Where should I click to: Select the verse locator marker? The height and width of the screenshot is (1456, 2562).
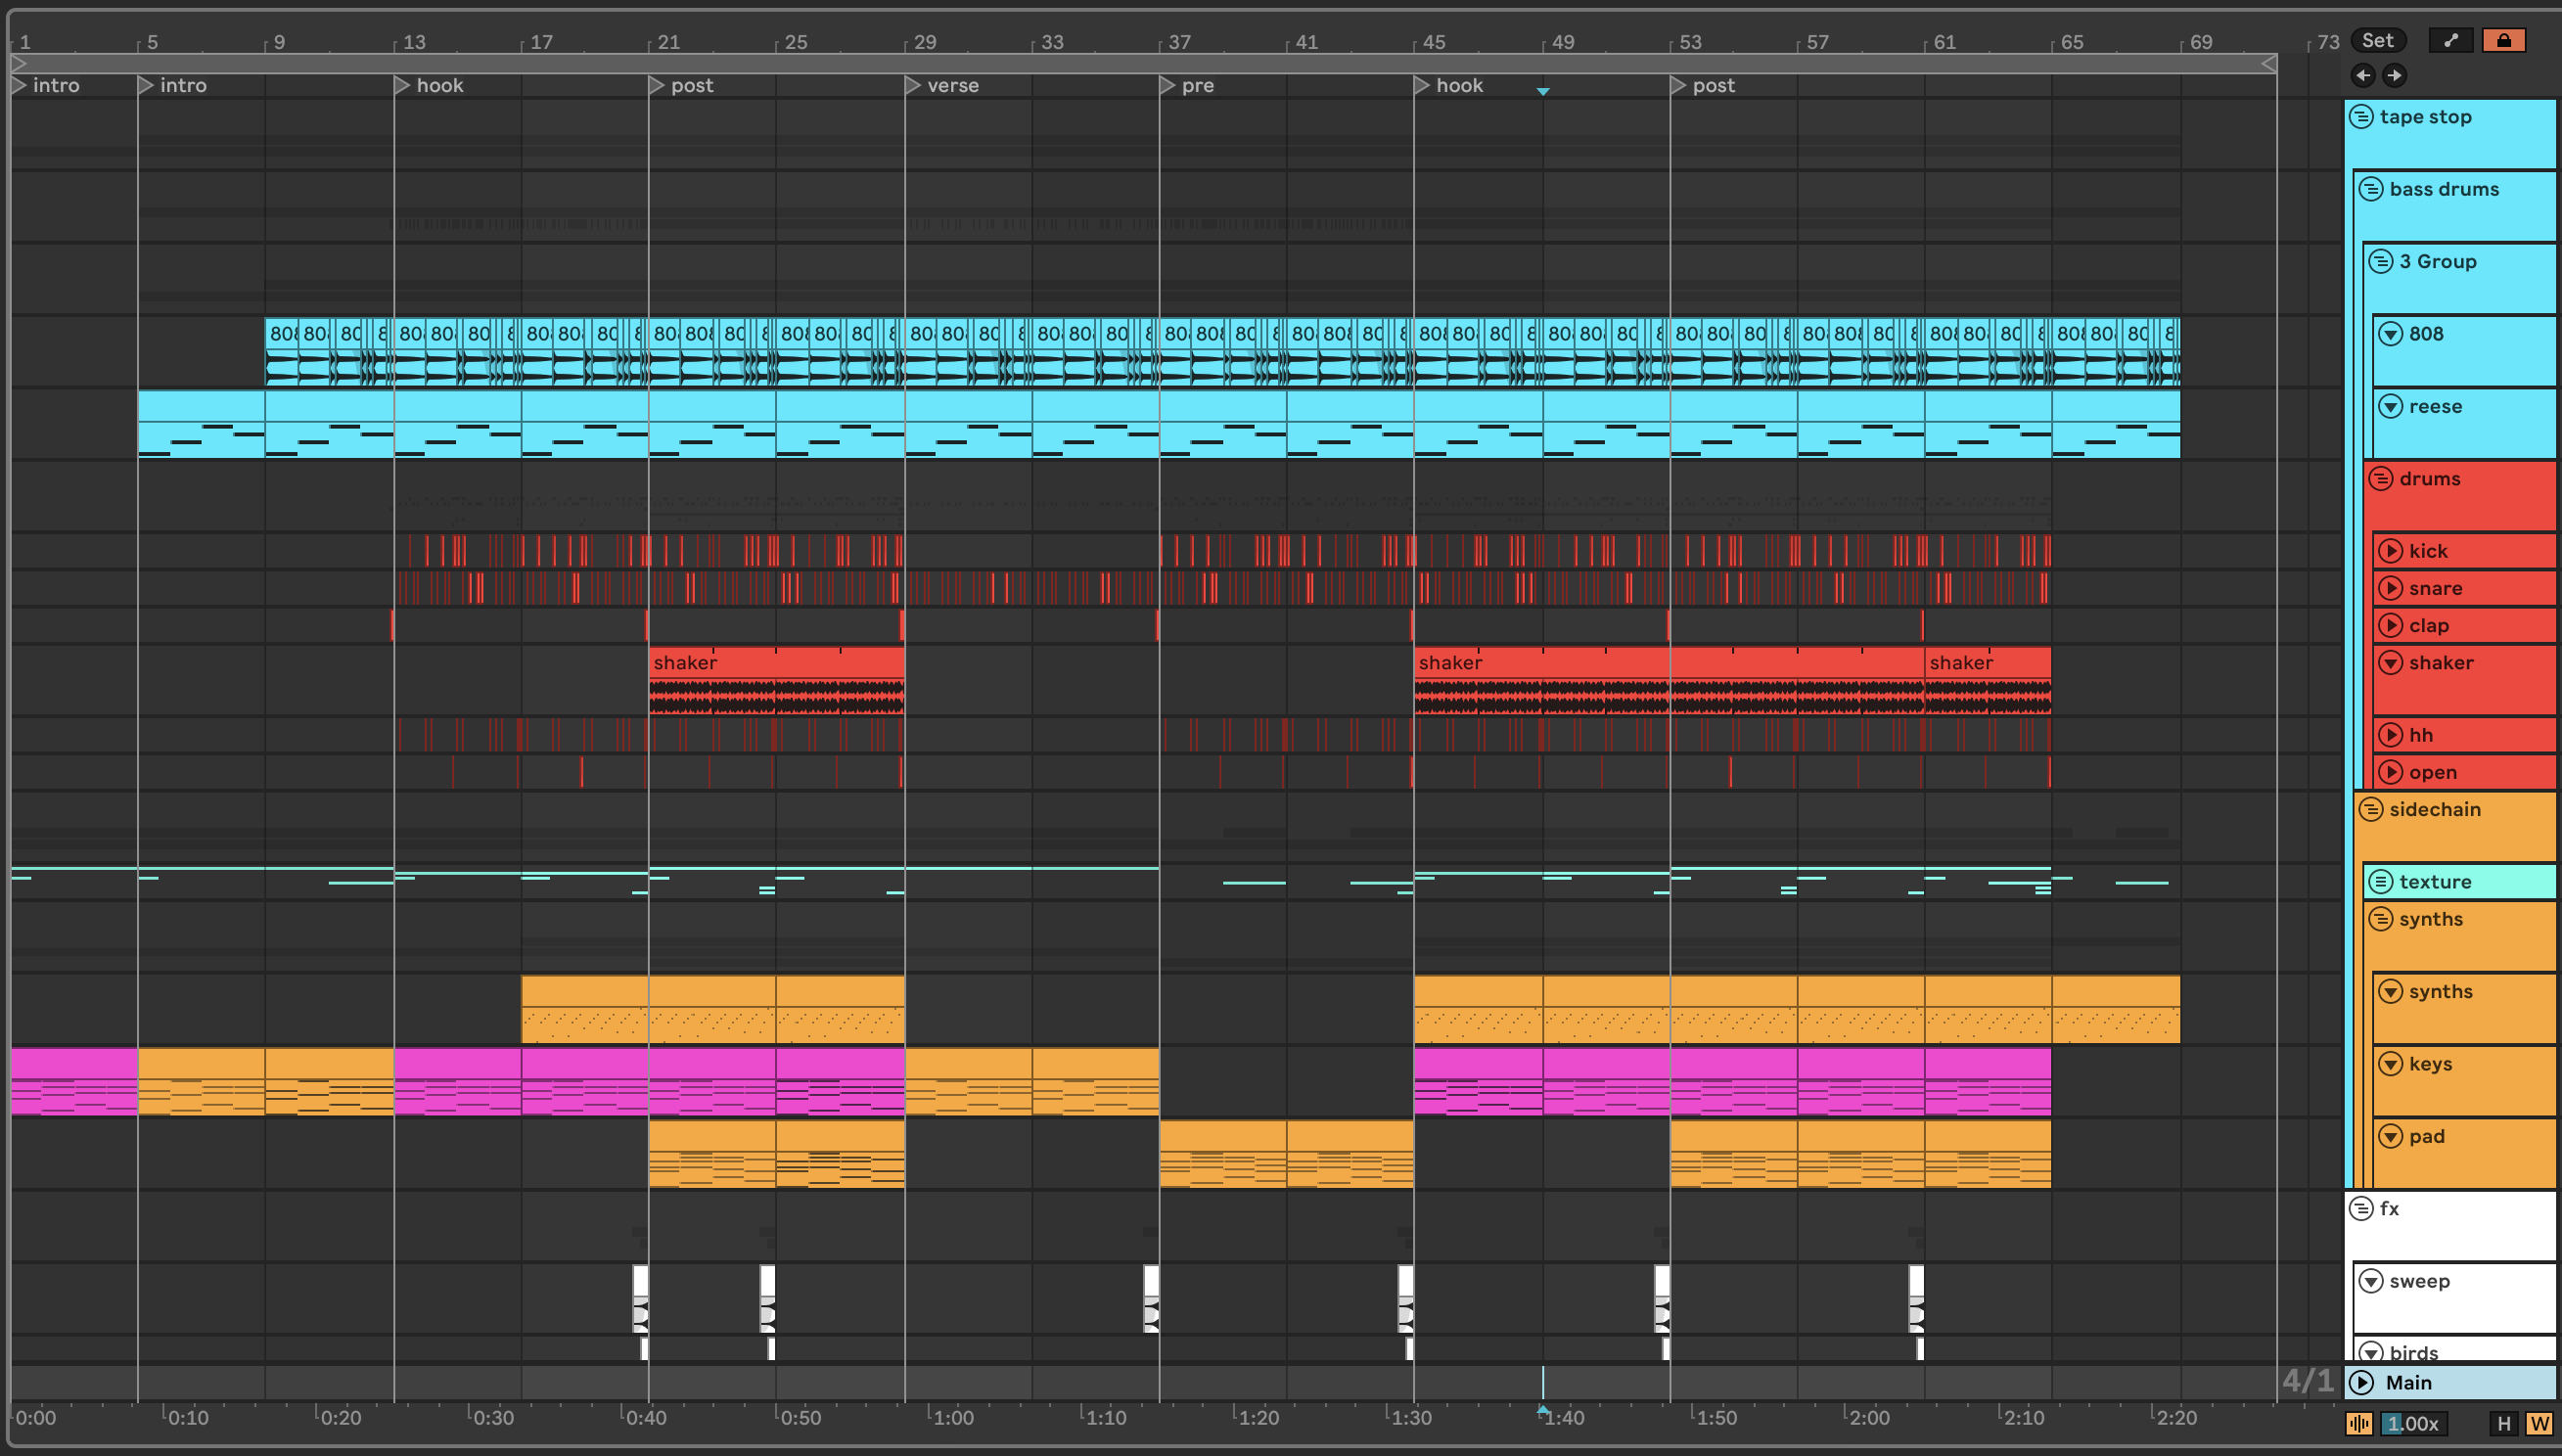coord(912,86)
